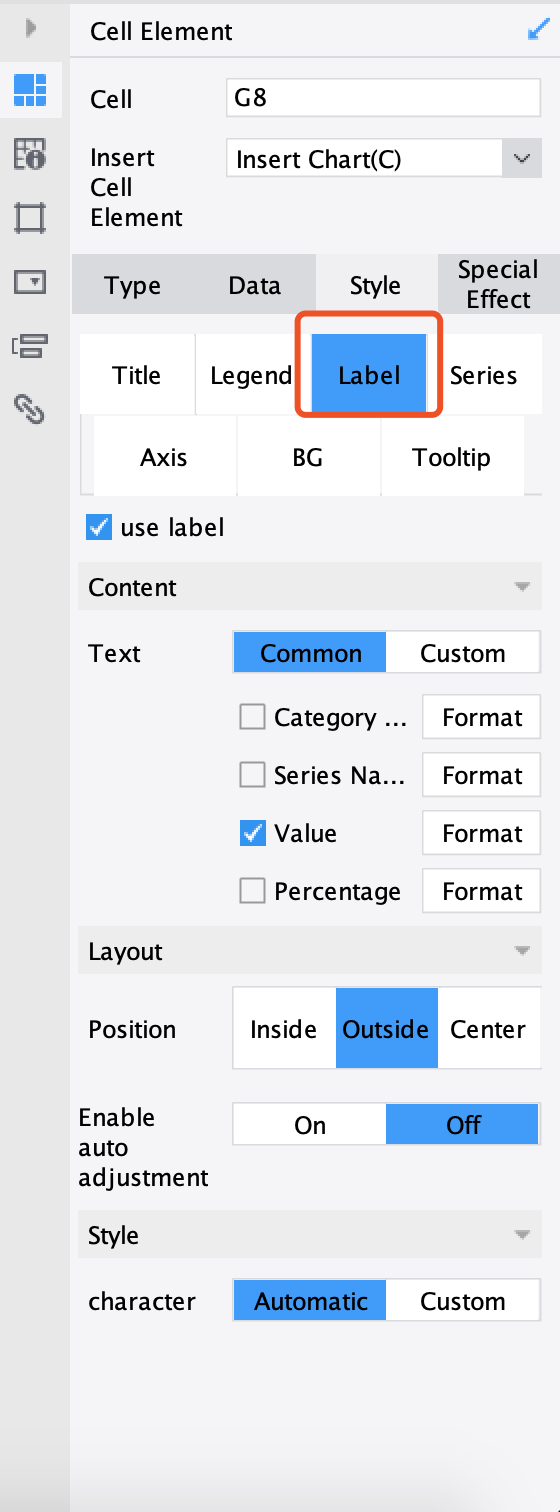Click the blue dock arrow beside Cell Element
Image resolution: width=560 pixels, height=1512 pixels.
[x=537, y=31]
